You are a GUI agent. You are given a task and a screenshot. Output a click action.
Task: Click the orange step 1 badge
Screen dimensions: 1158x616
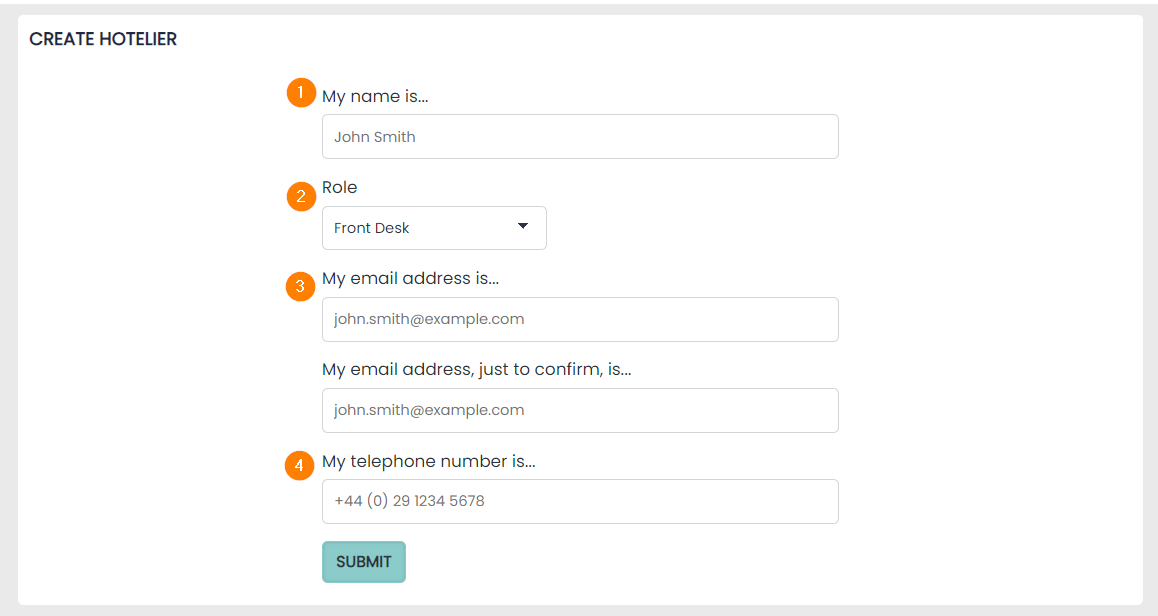[x=301, y=93]
